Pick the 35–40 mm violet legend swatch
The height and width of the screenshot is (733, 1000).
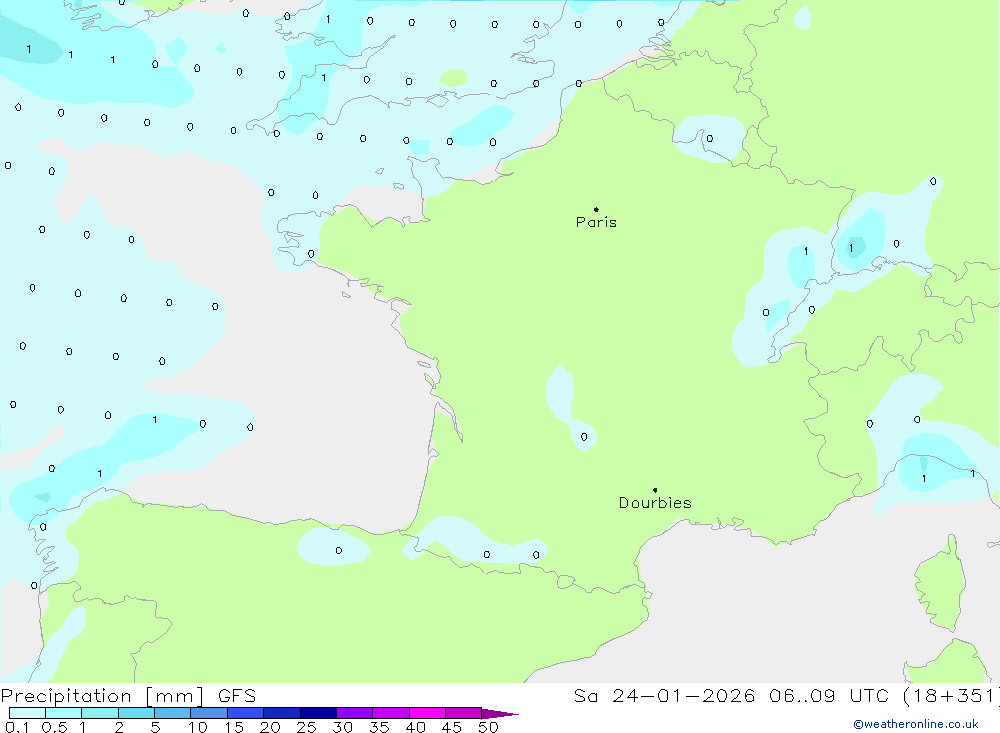[391, 713]
